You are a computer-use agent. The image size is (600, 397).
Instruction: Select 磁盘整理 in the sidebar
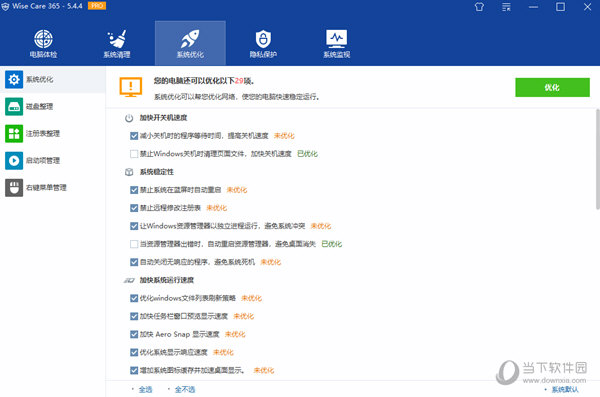click(39, 106)
